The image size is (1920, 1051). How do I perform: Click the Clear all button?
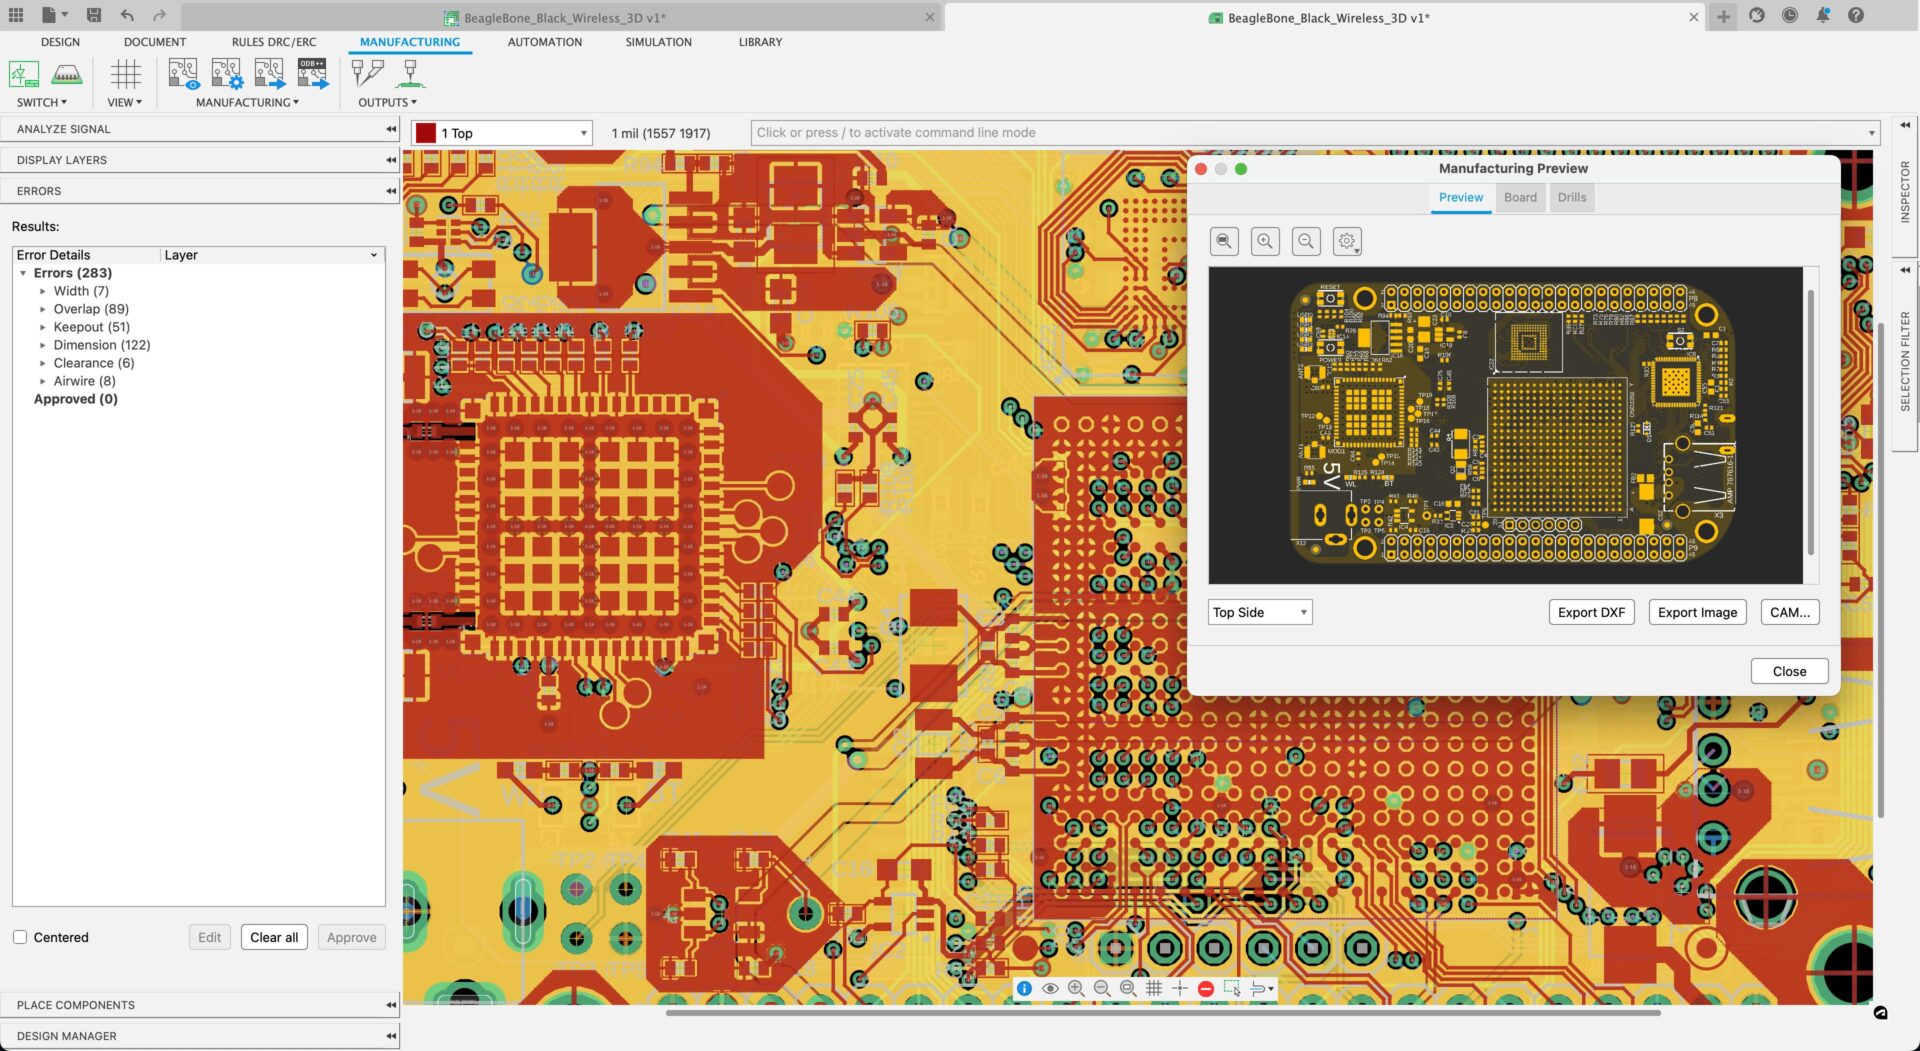tap(274, 937)
